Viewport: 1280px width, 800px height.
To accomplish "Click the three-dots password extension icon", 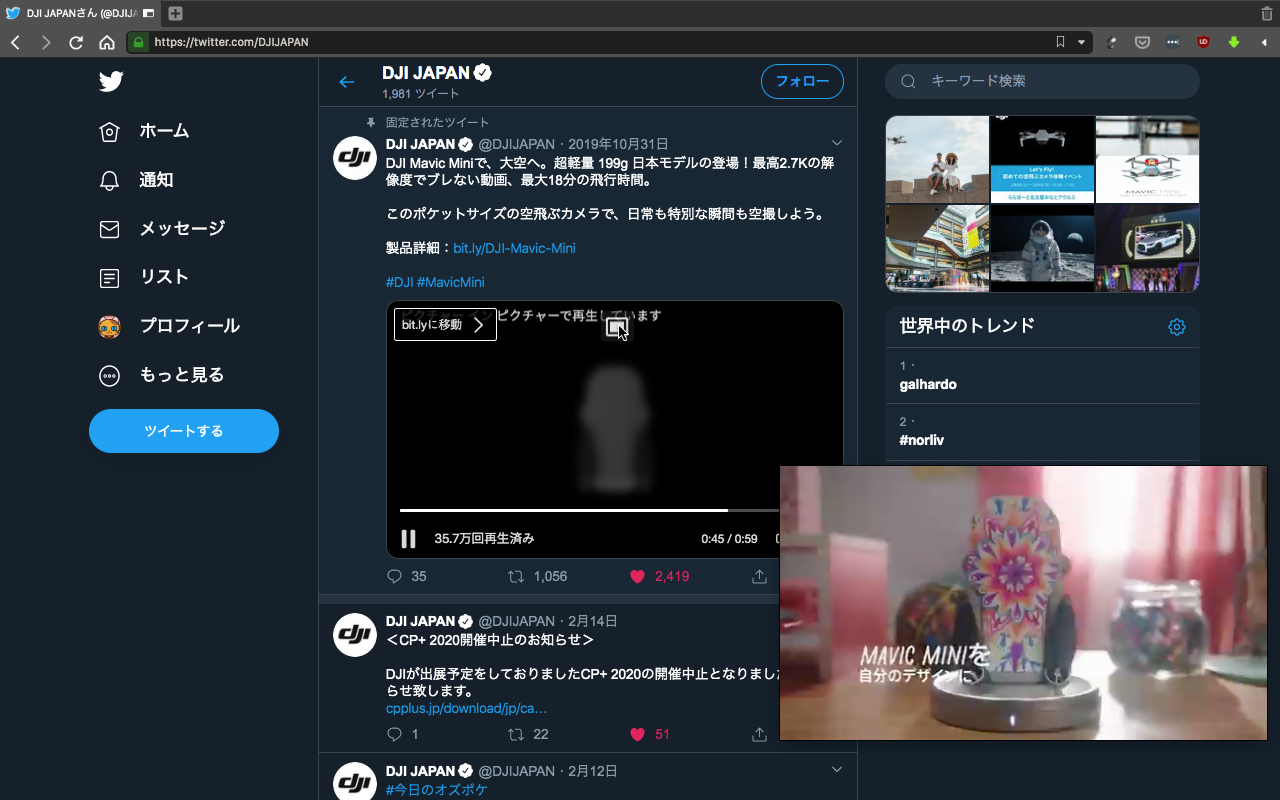I will coord(1173,42).
